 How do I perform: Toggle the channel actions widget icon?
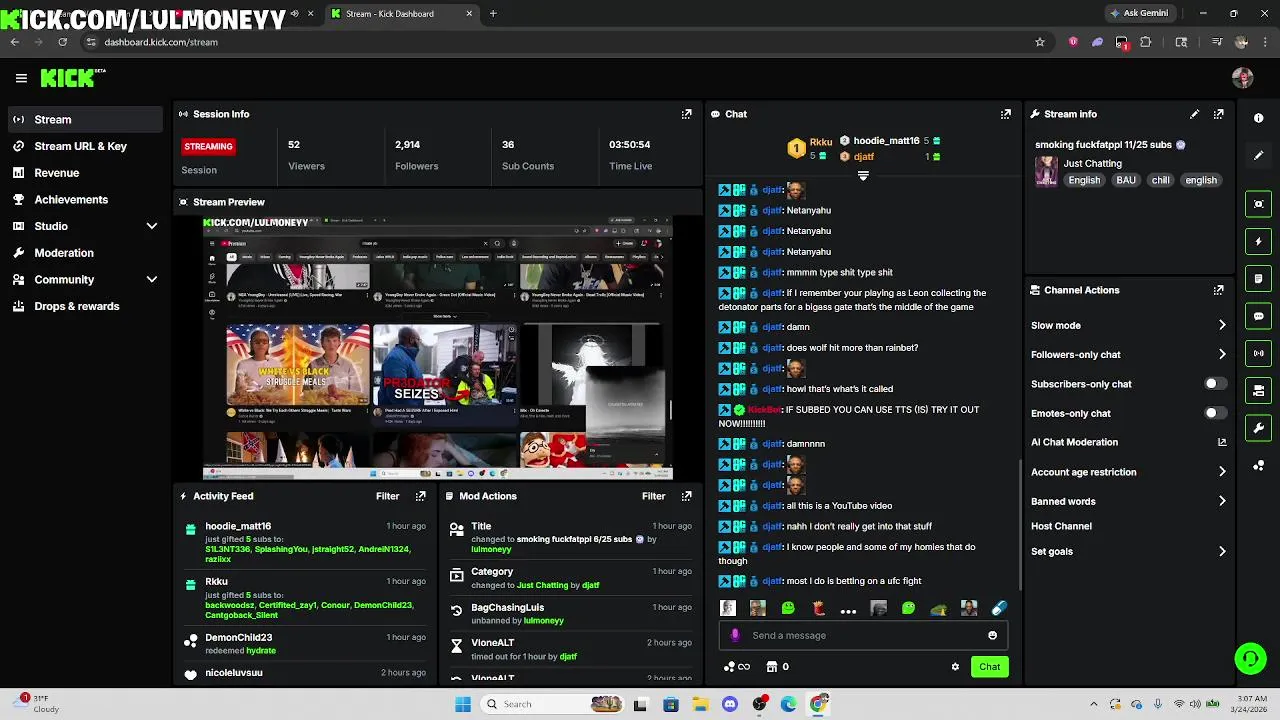click(1258, 390)
